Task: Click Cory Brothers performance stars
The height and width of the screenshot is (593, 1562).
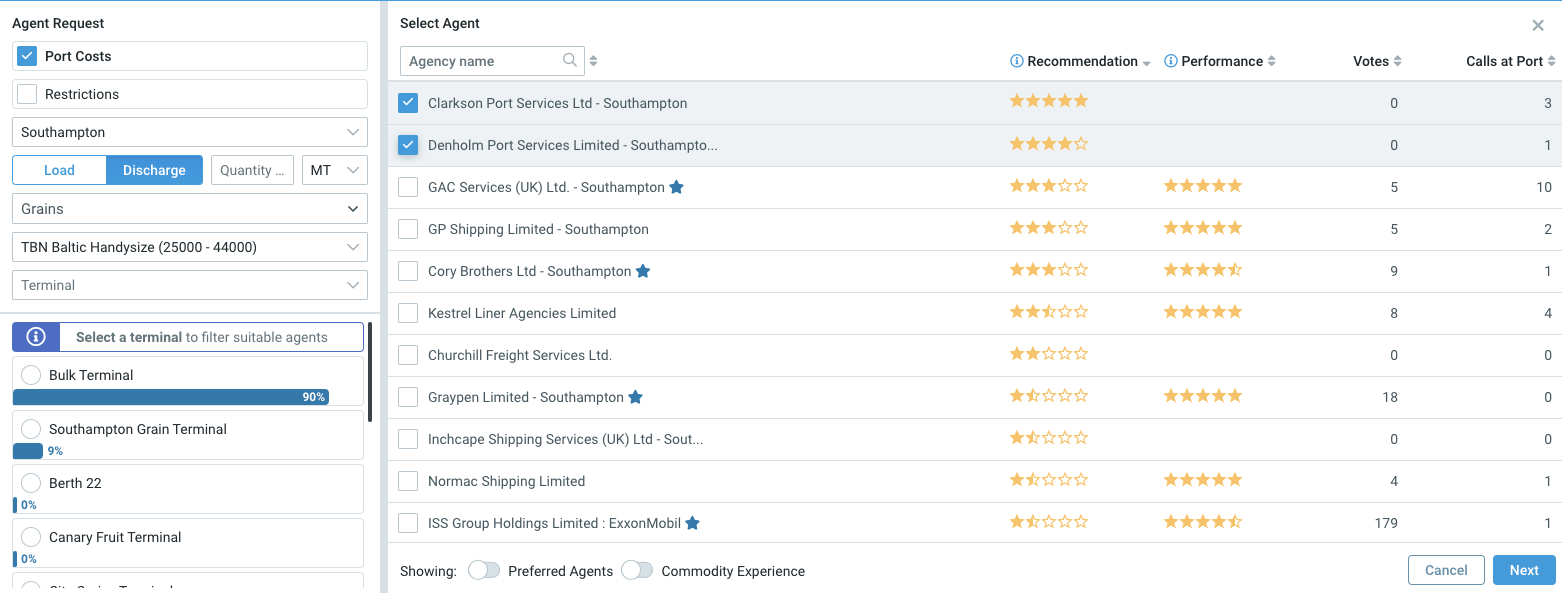Action: (1203, 269)
